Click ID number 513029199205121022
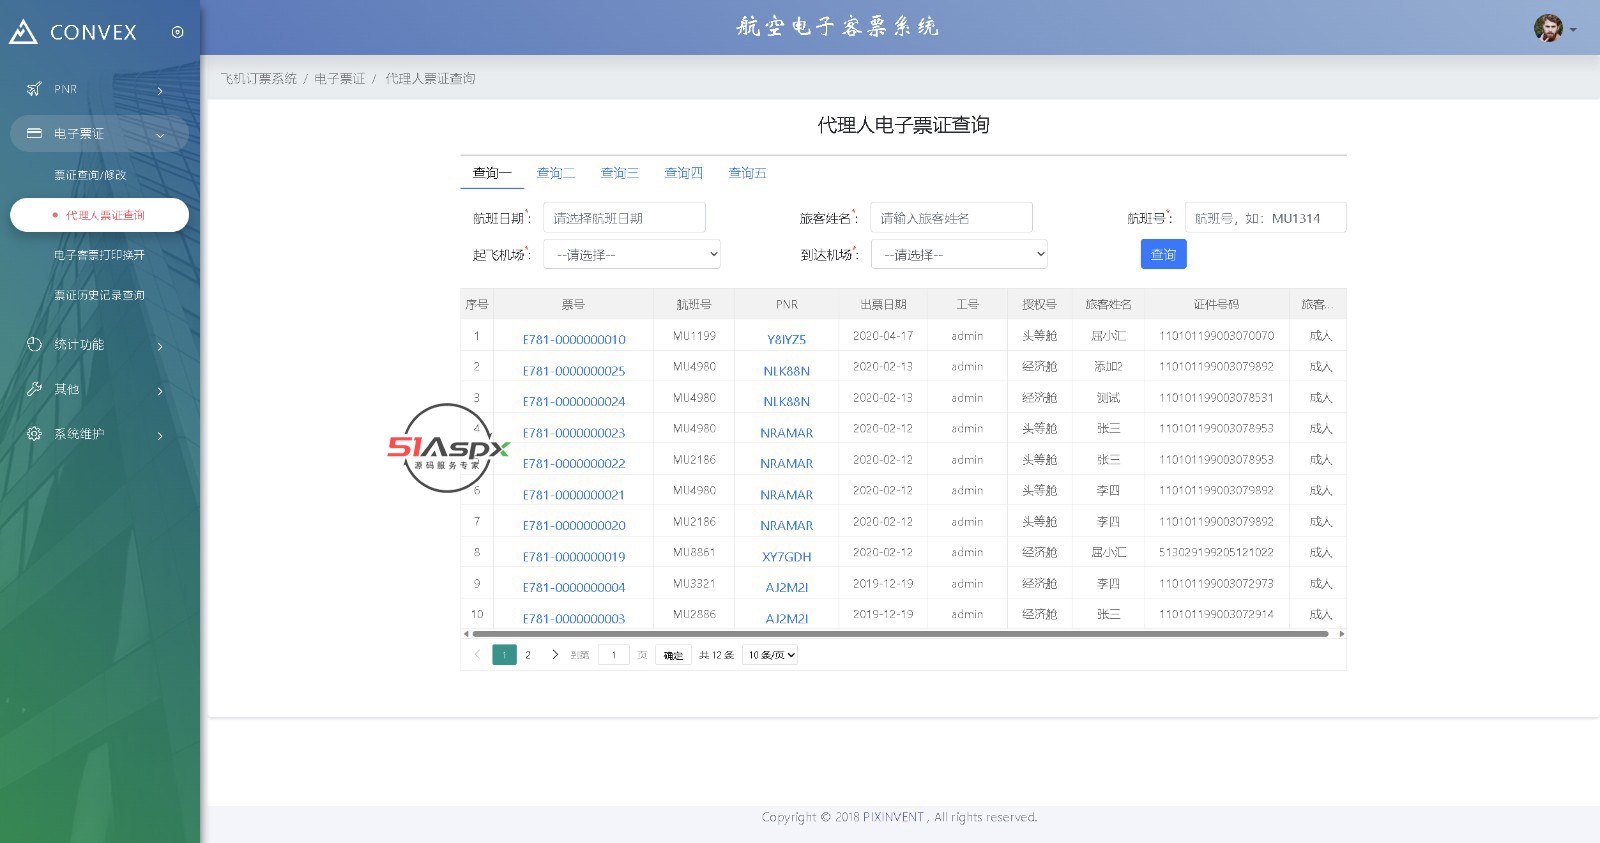 (x=1216, y=552)
